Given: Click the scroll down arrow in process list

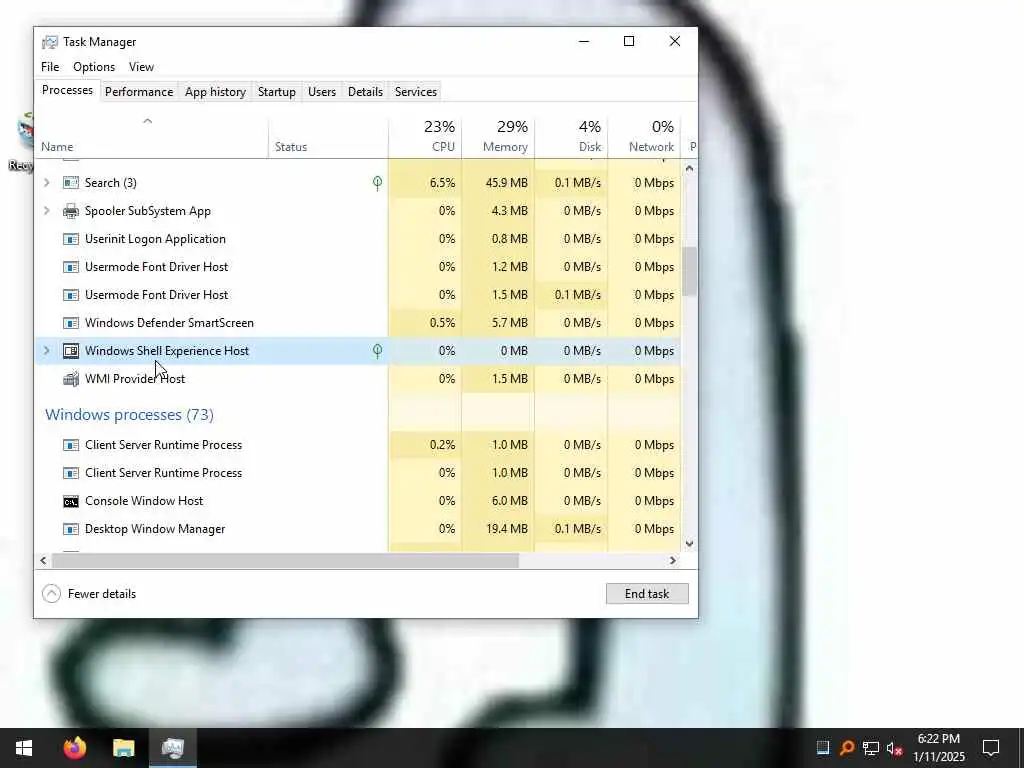Looking at the screenshot, I should coord(690,543).
